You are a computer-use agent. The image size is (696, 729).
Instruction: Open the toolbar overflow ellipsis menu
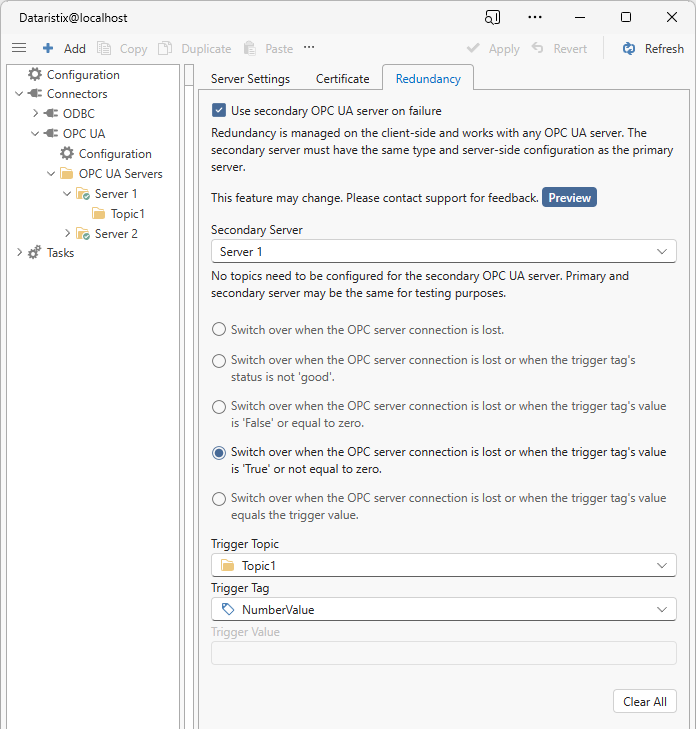309,47
